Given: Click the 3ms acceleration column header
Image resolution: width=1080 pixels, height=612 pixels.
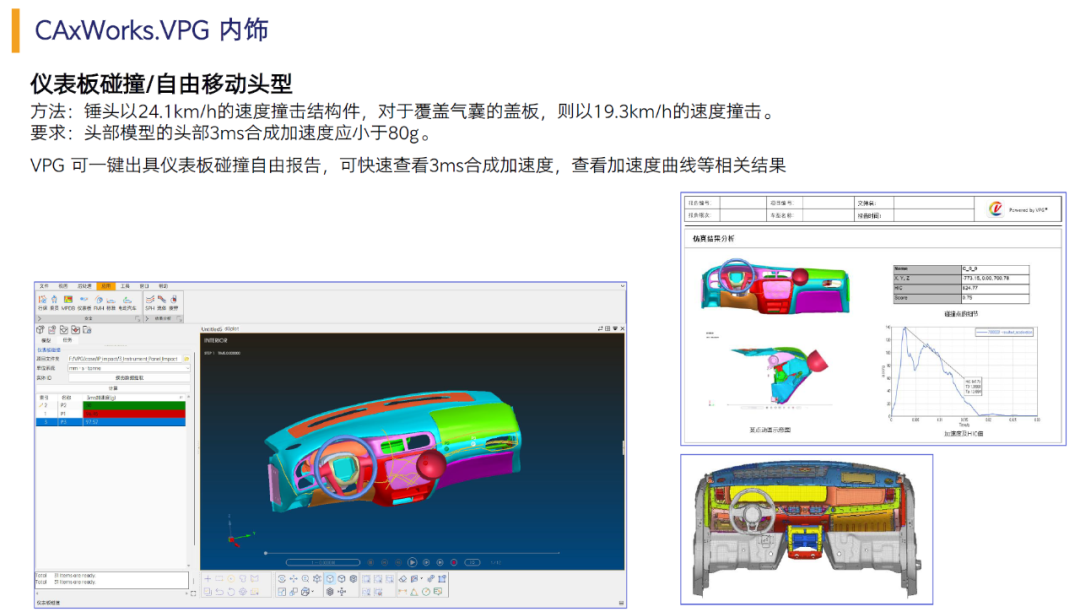Looking at the screenshot, I should pyautogui.click(x=134, y=397).
